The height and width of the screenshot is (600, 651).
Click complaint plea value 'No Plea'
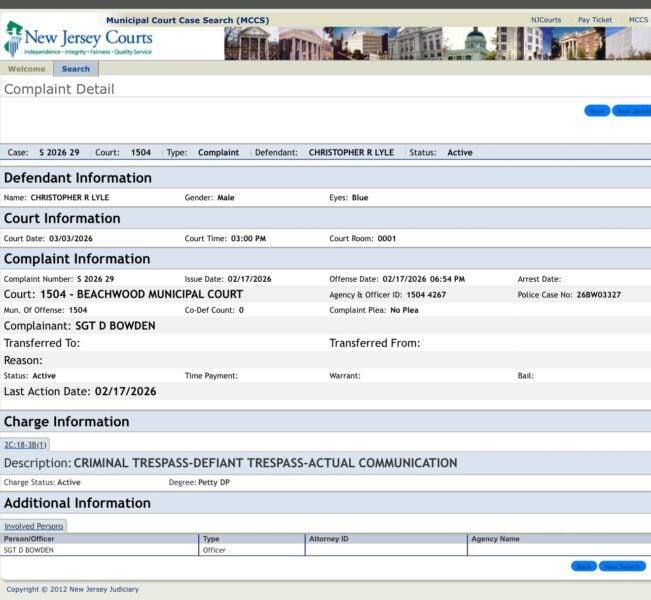click(404, 310)
